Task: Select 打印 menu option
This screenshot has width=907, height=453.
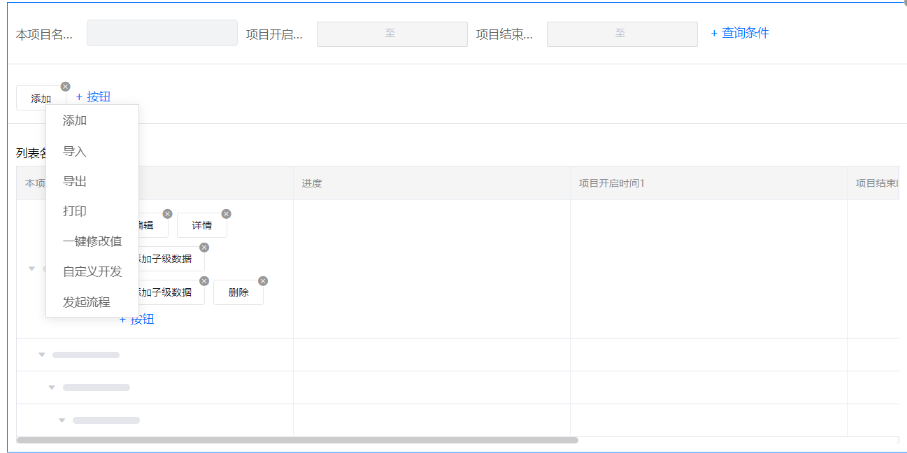Action: pyautogui.click(x=75, y=211)
